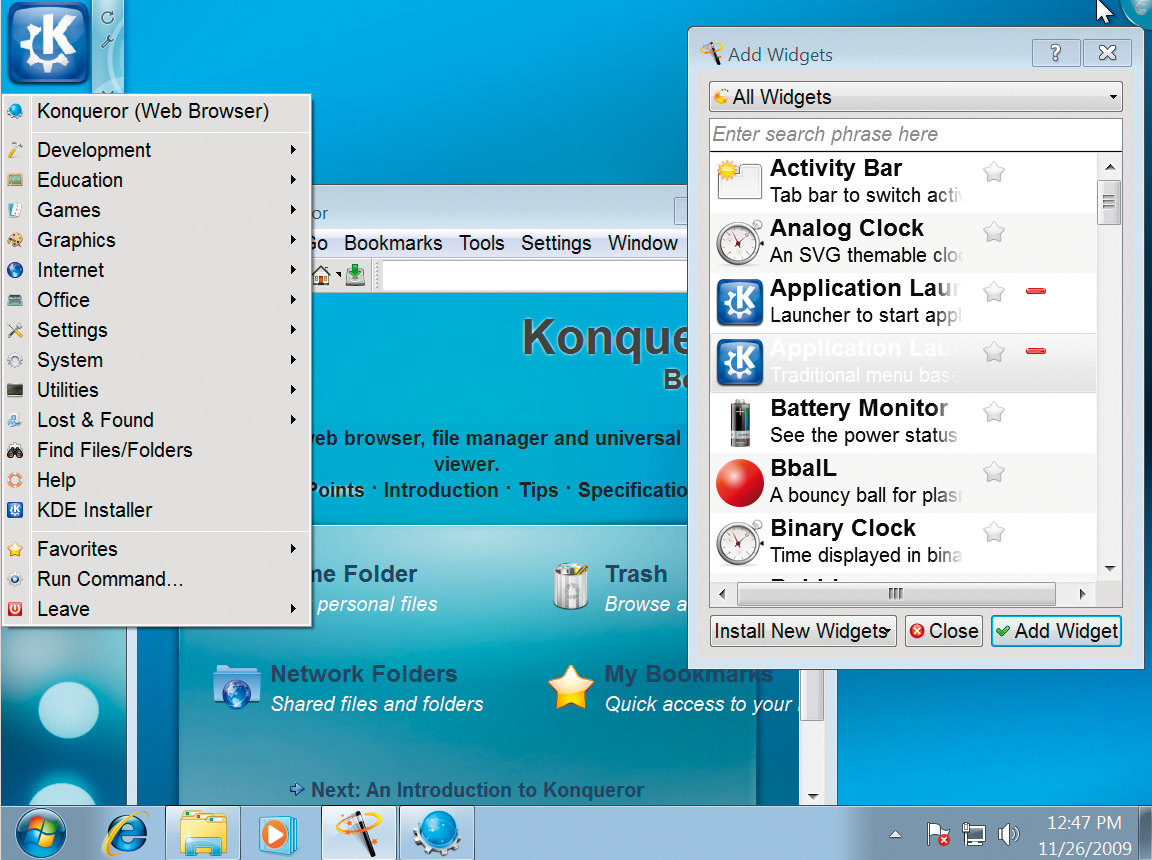Open Konqueror's Bookmarks menu
This screenshot has height=860, width=1152.
coord(393,243)
